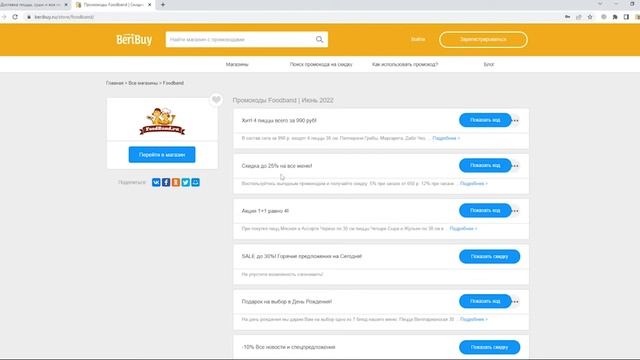
Task: Click the share page icon in address bar
Action: [x=579, y=17]
